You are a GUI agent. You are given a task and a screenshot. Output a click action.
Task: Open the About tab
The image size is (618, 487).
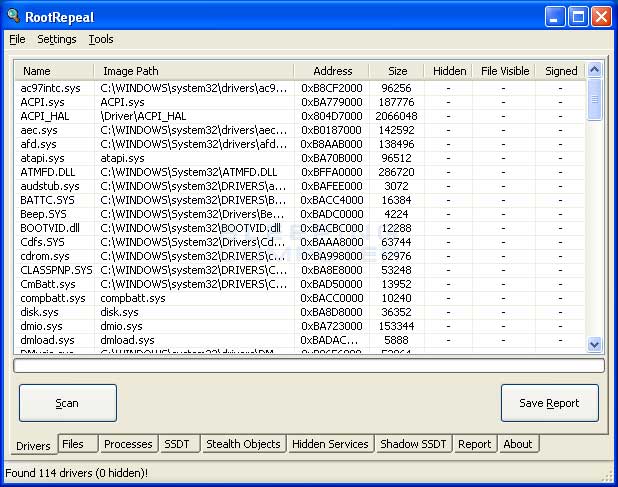(x=518, y=444)
